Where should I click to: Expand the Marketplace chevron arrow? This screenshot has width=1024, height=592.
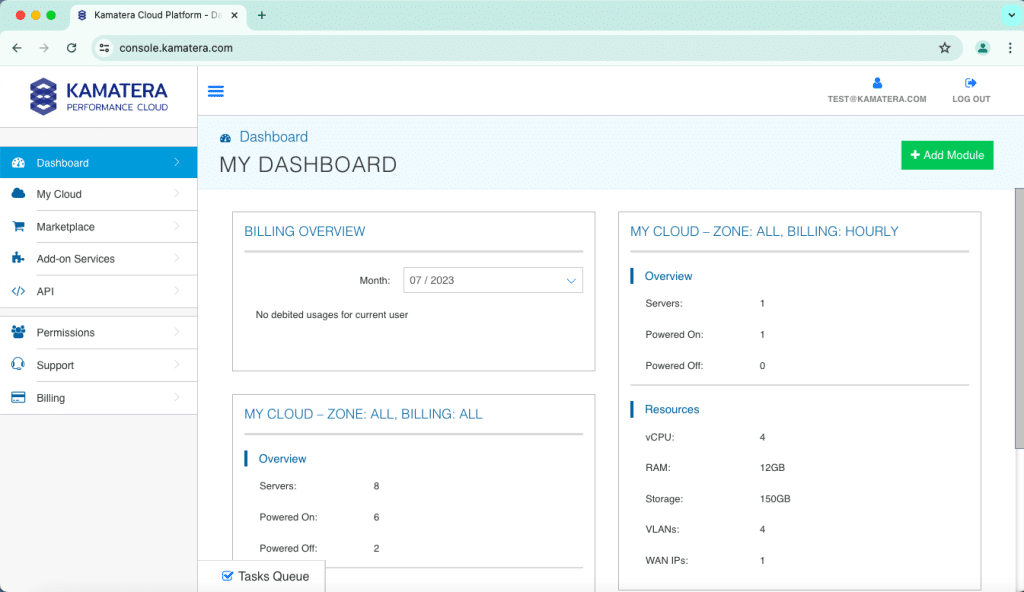pos(176,226)
